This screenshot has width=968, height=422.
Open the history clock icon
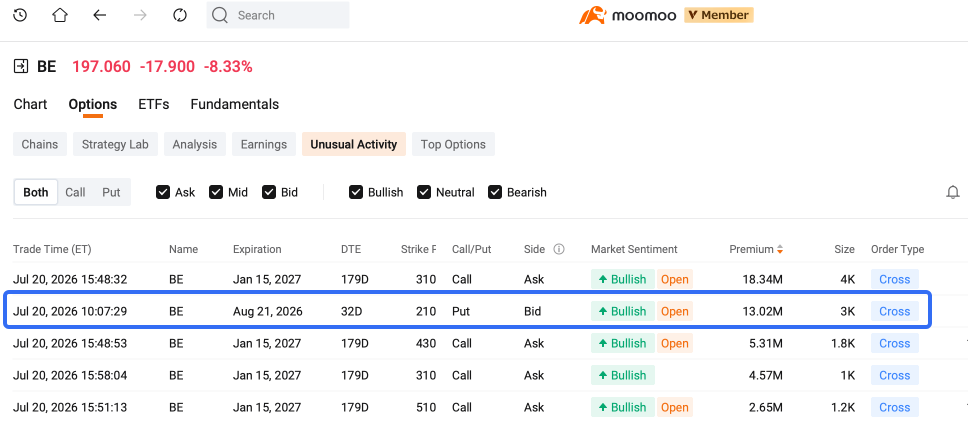coord(20,15)
